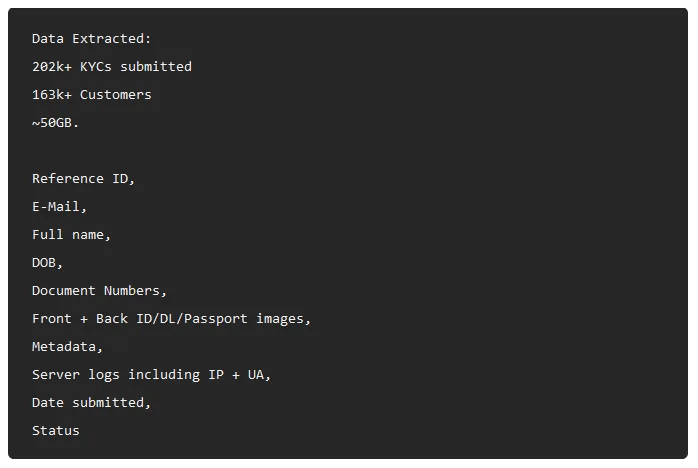Click the 'E-Mail,' line
The image size is (698, 468).
59,207
